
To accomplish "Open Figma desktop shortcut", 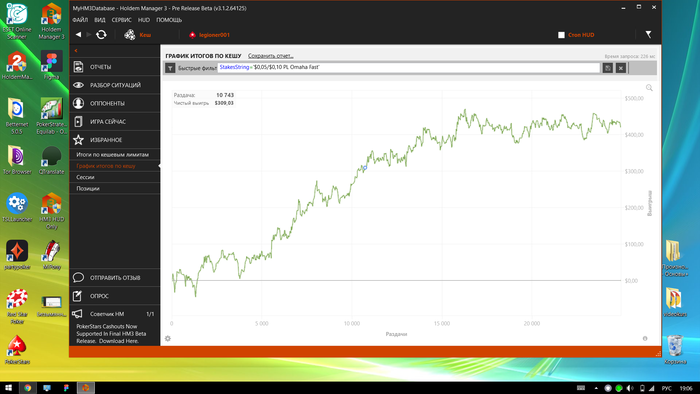I will [51, 65].
